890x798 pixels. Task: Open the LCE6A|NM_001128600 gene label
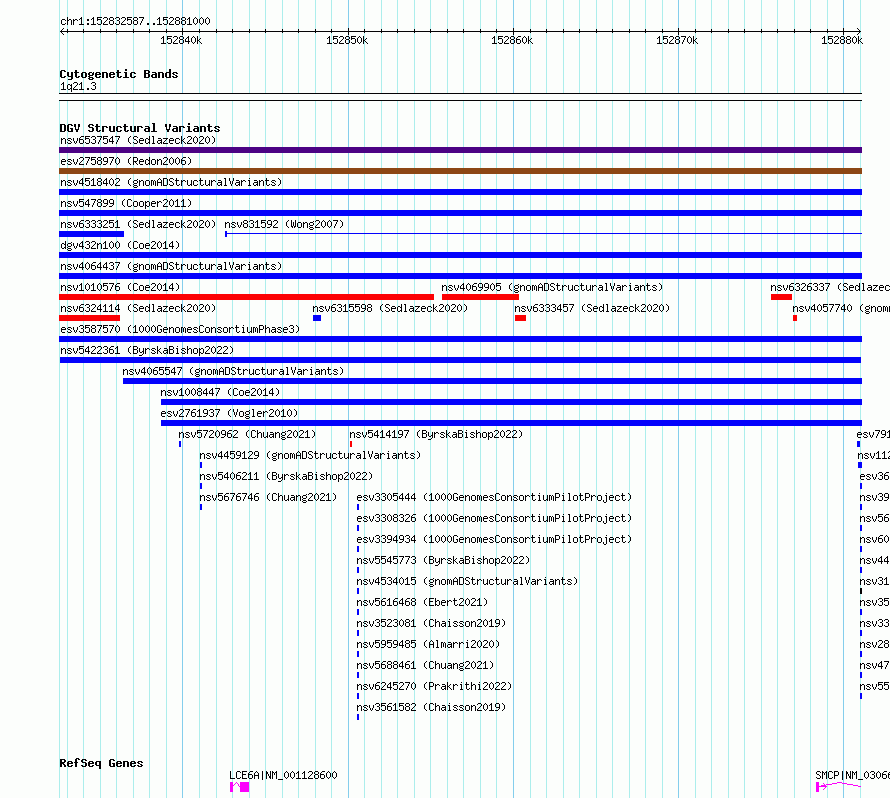[283, 775]
